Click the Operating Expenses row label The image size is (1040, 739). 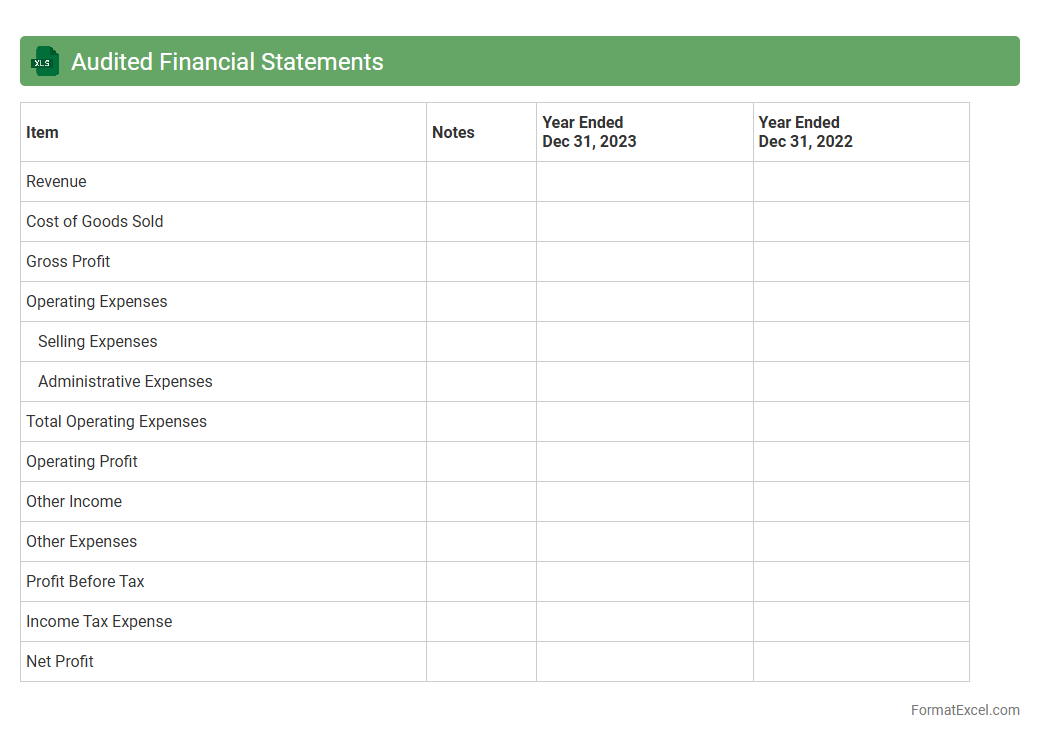click(x=97, y=302)
